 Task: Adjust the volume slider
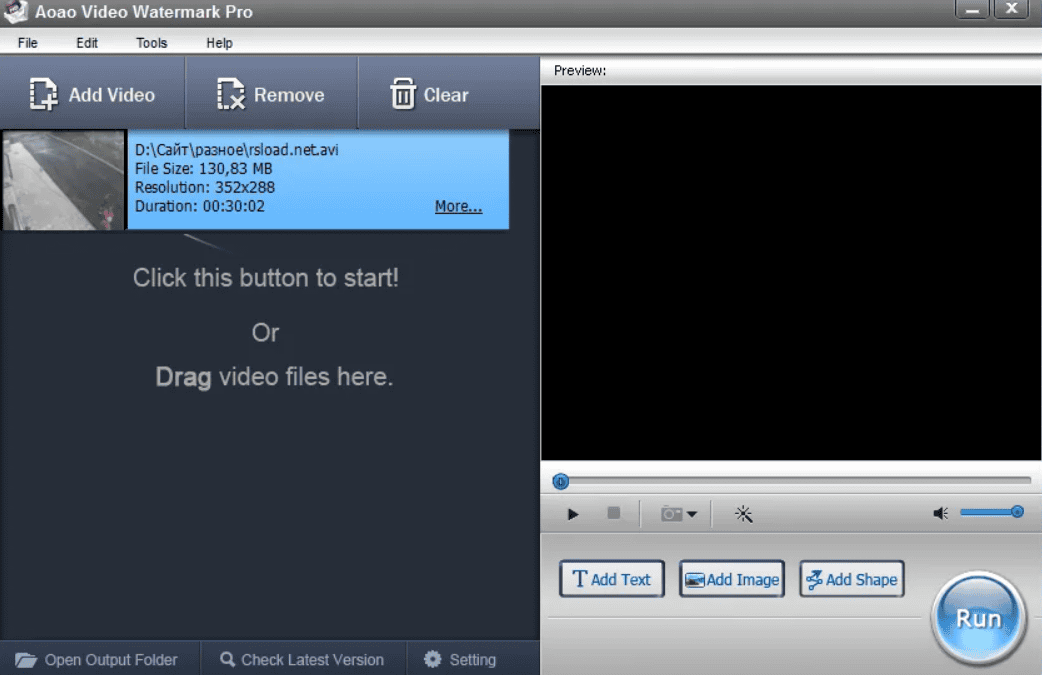pyautogui.click(x=991, y=512)
